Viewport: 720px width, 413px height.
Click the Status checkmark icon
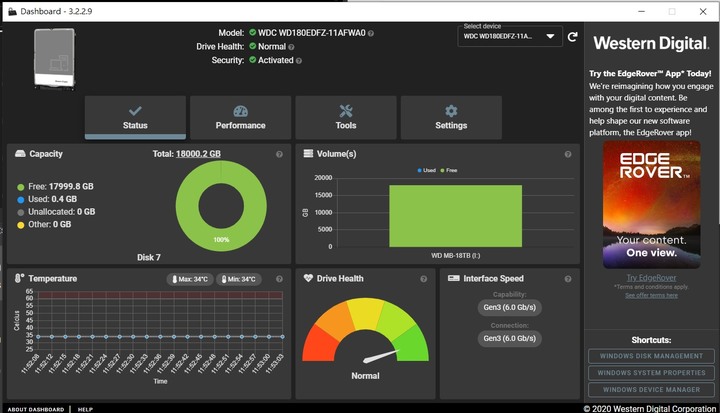tap(135, 111)
